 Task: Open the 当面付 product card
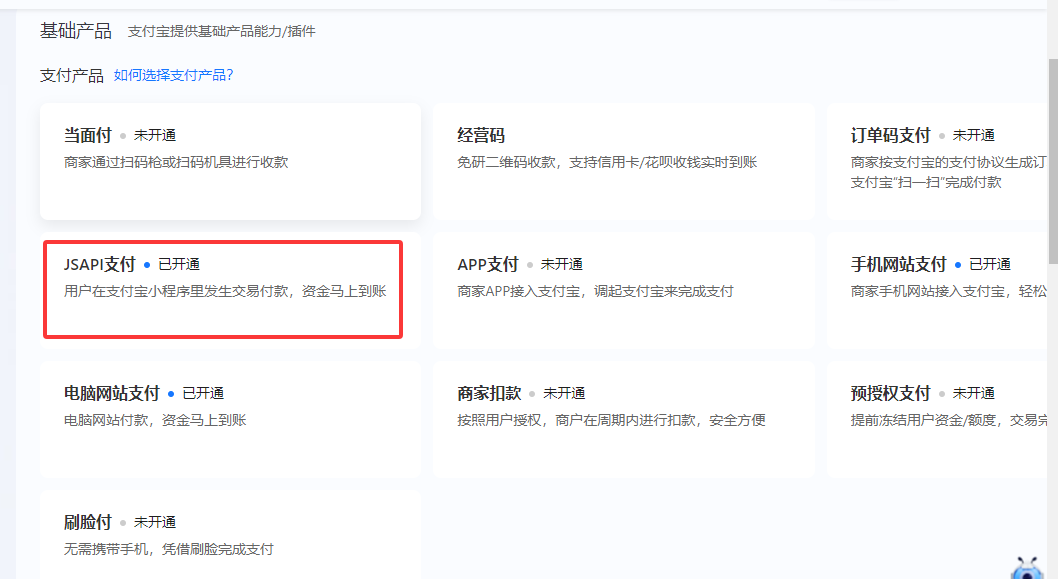[x=230, y=161]
